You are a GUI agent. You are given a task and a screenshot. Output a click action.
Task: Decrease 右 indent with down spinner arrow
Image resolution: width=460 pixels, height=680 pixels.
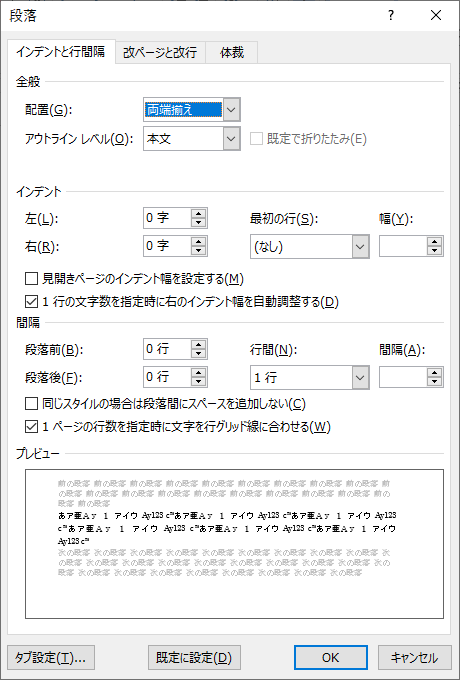[199, 251]
